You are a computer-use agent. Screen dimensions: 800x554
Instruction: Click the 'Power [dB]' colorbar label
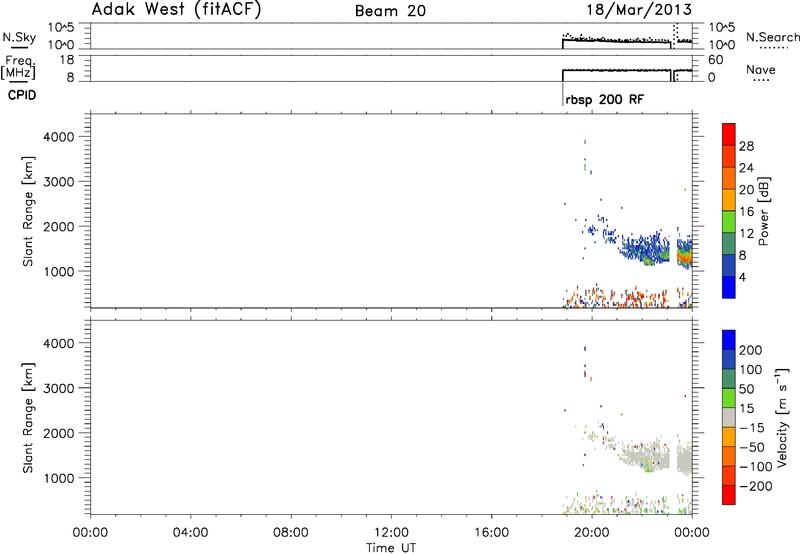pos(763,211)
